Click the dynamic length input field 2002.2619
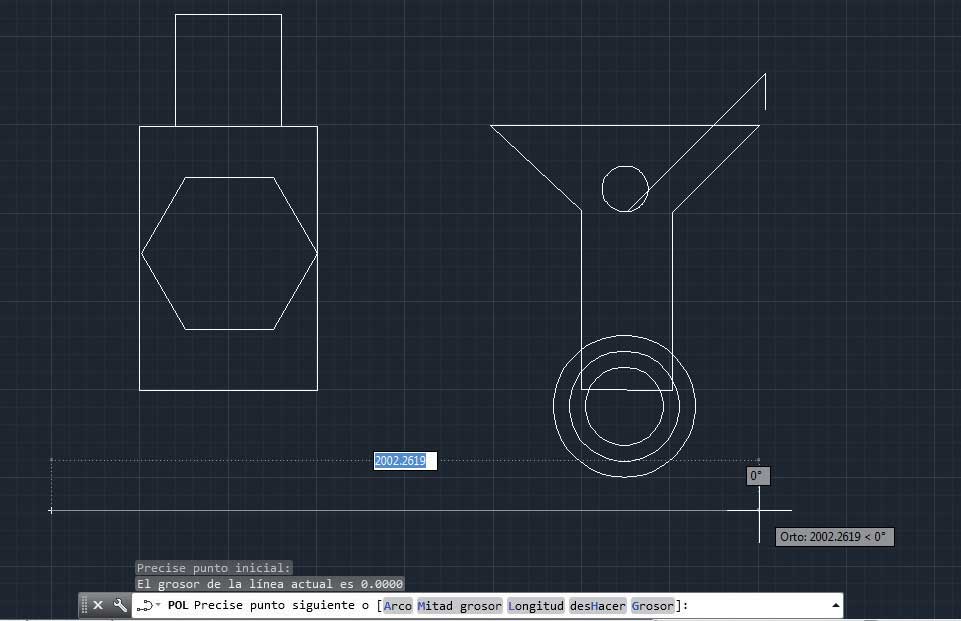Image resolution: width=961 pixels, height=621 pixels. (x=405, y=461)
